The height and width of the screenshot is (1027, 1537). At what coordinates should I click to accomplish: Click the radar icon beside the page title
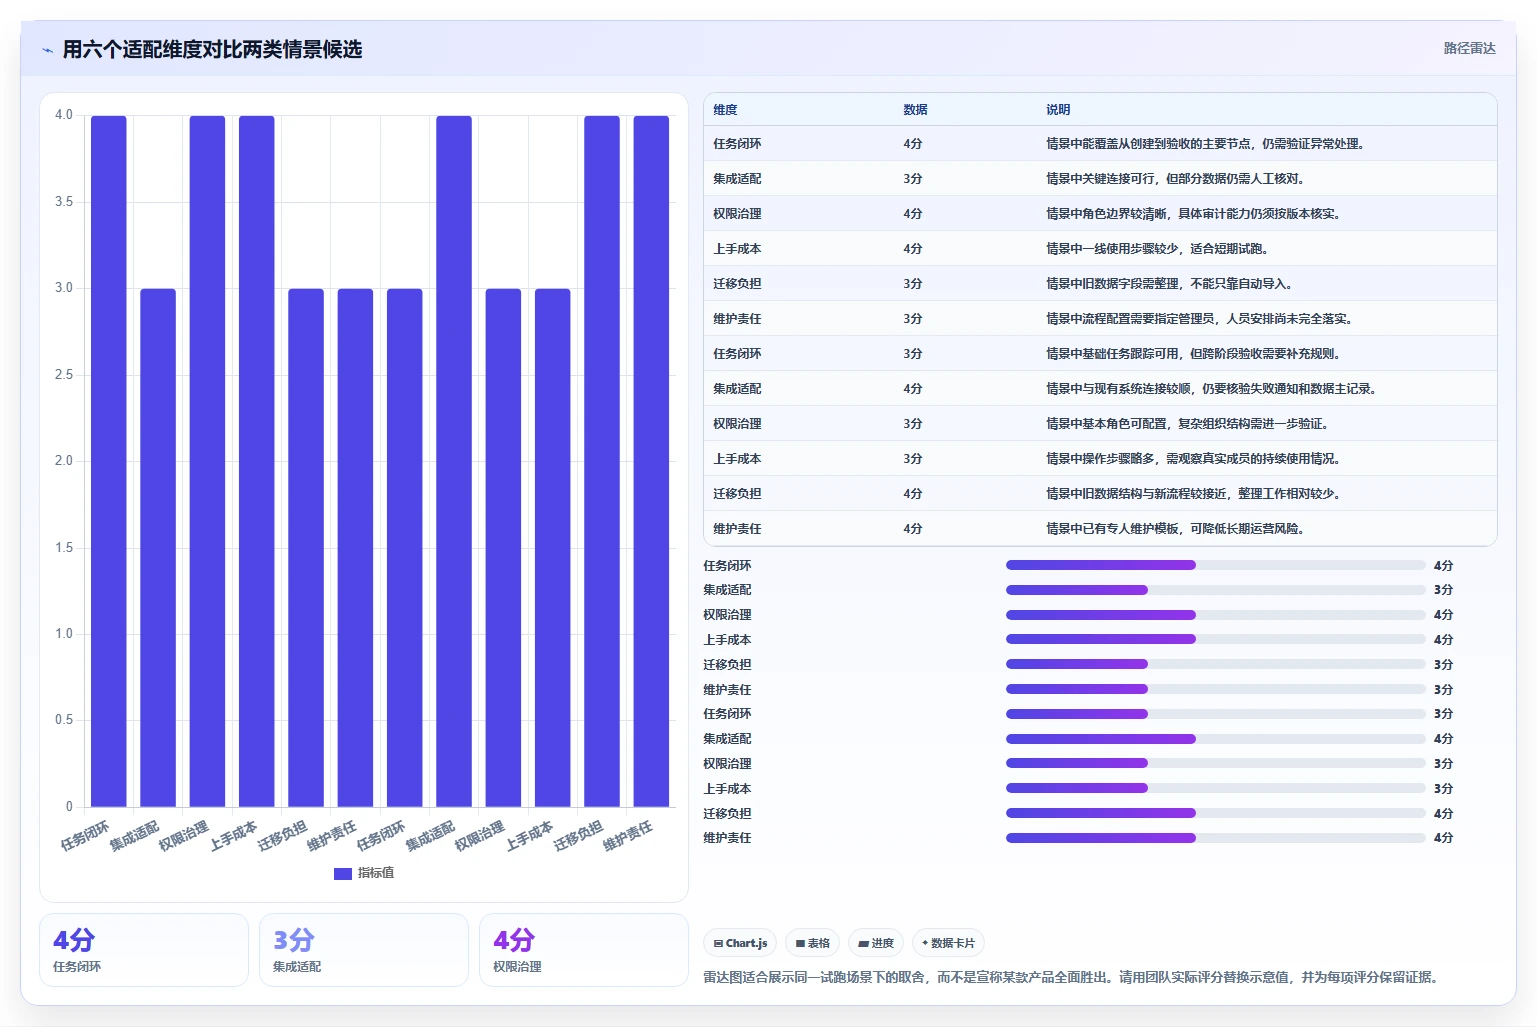tap(47, 50)
